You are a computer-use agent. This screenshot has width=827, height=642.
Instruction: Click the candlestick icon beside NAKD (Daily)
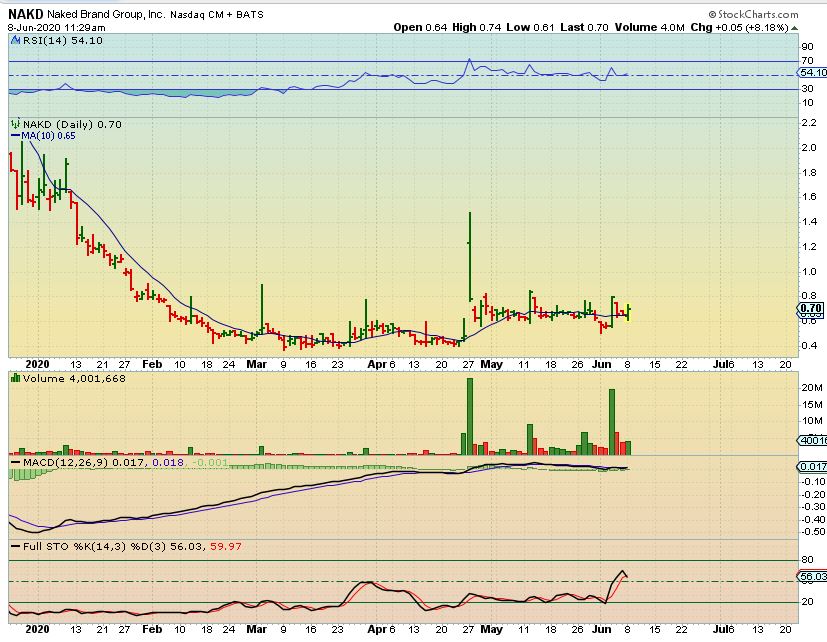14,124
